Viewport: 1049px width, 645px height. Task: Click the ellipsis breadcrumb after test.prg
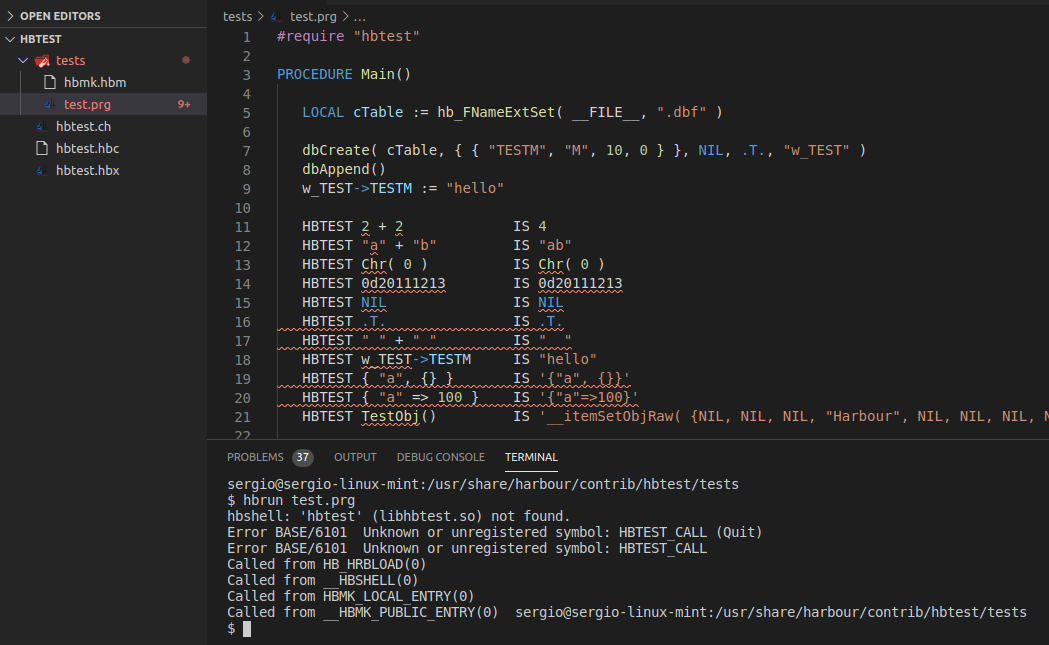(x=360, y=17)
